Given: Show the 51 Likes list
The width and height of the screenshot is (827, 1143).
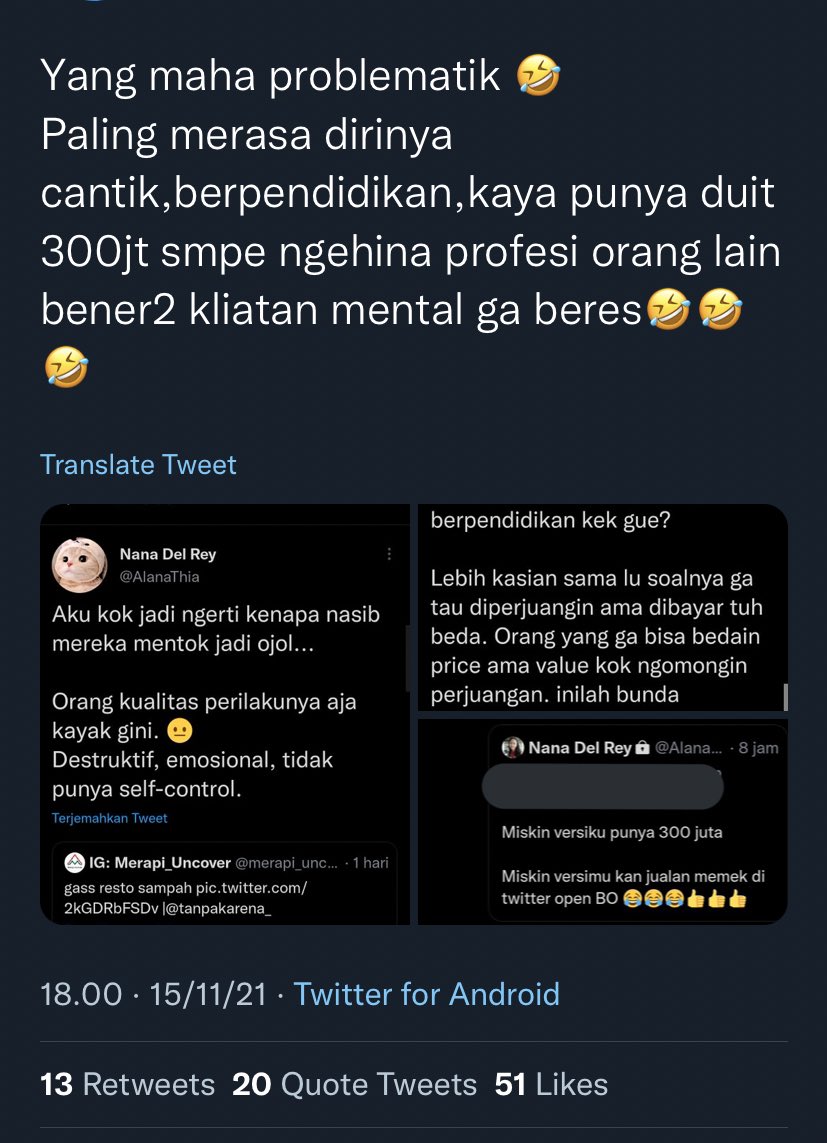Looking at the screenshot, I should tap(551, 1084).
